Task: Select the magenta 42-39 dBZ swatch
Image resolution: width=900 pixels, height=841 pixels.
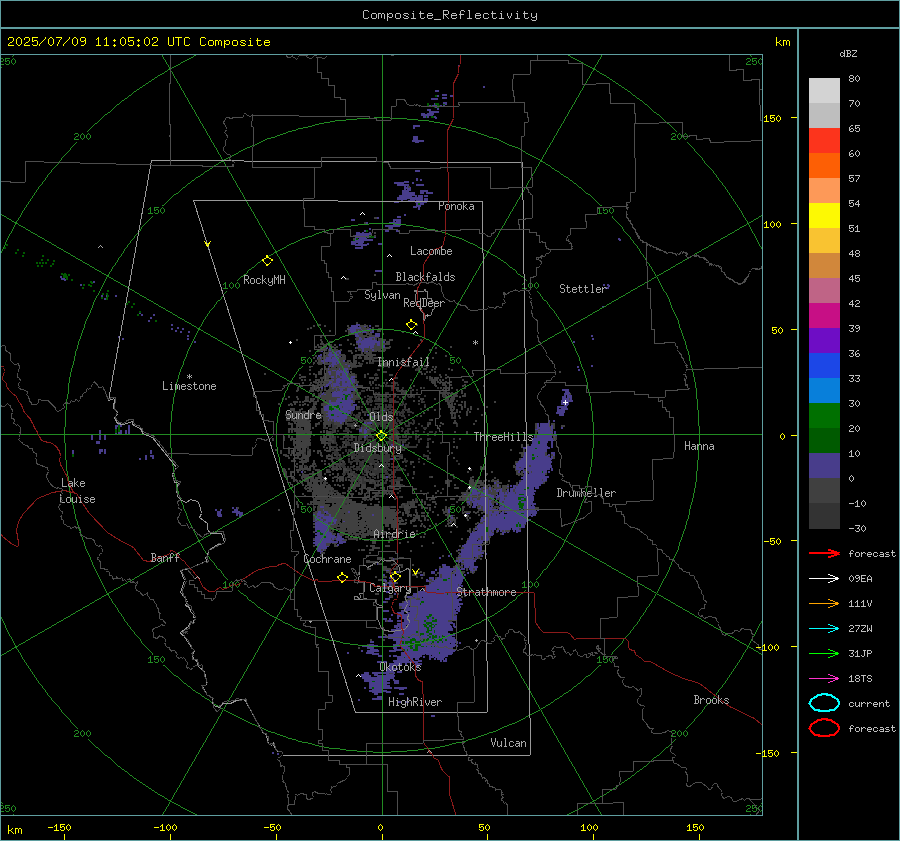Action: coord(824,315)
